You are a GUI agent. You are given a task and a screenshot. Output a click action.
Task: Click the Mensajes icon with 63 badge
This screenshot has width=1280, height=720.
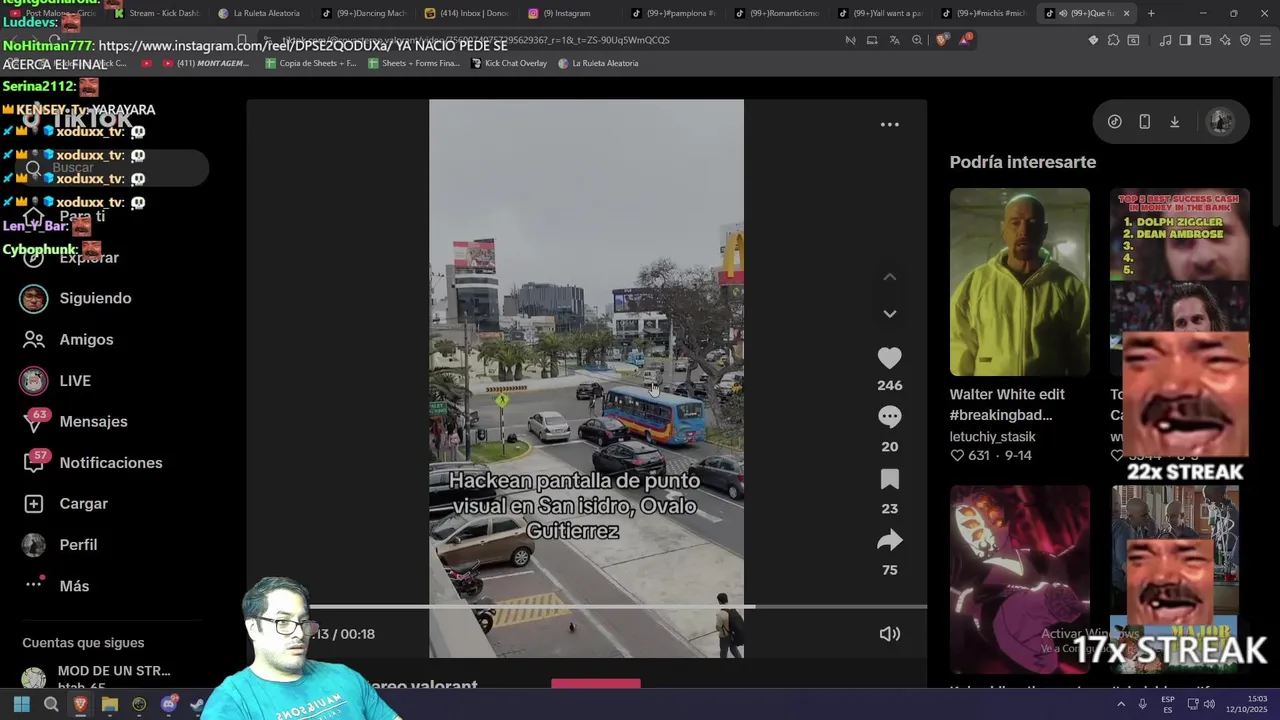click(x=34, y=421)
